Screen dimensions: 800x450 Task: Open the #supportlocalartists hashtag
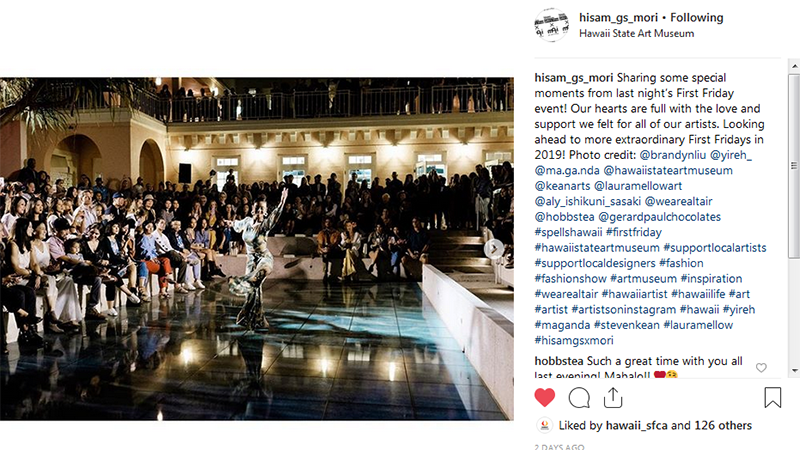(x=715, y=247)
